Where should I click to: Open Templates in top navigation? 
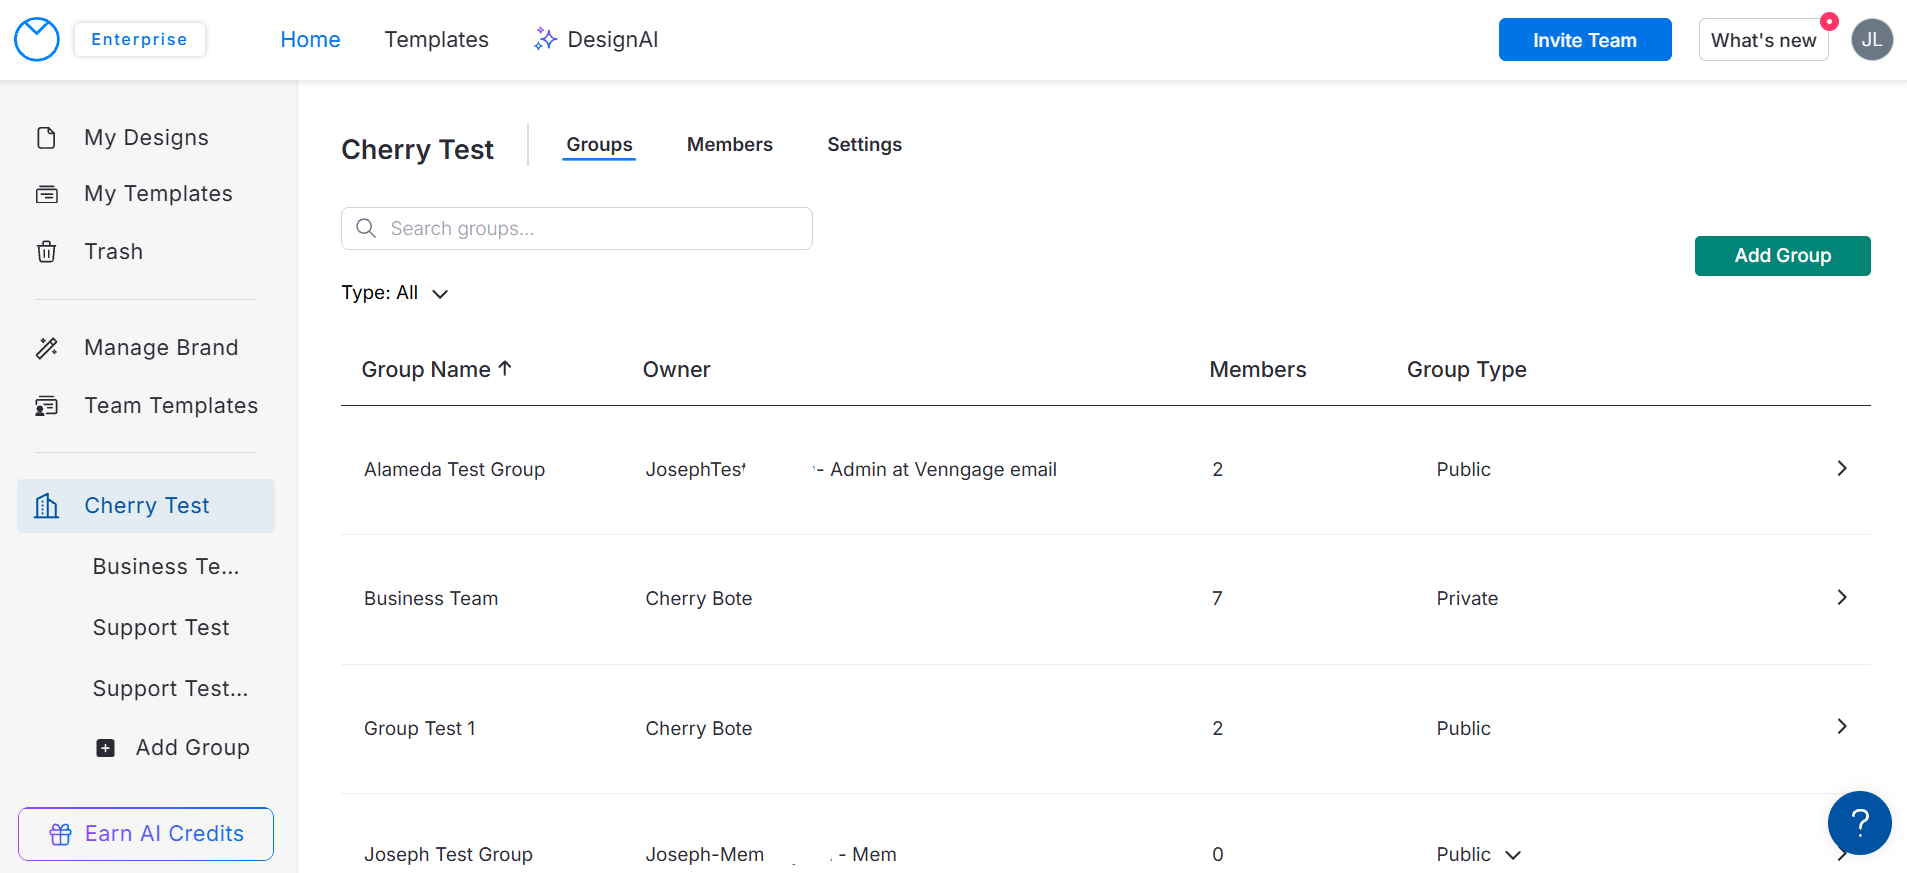(x=436, y=39)
